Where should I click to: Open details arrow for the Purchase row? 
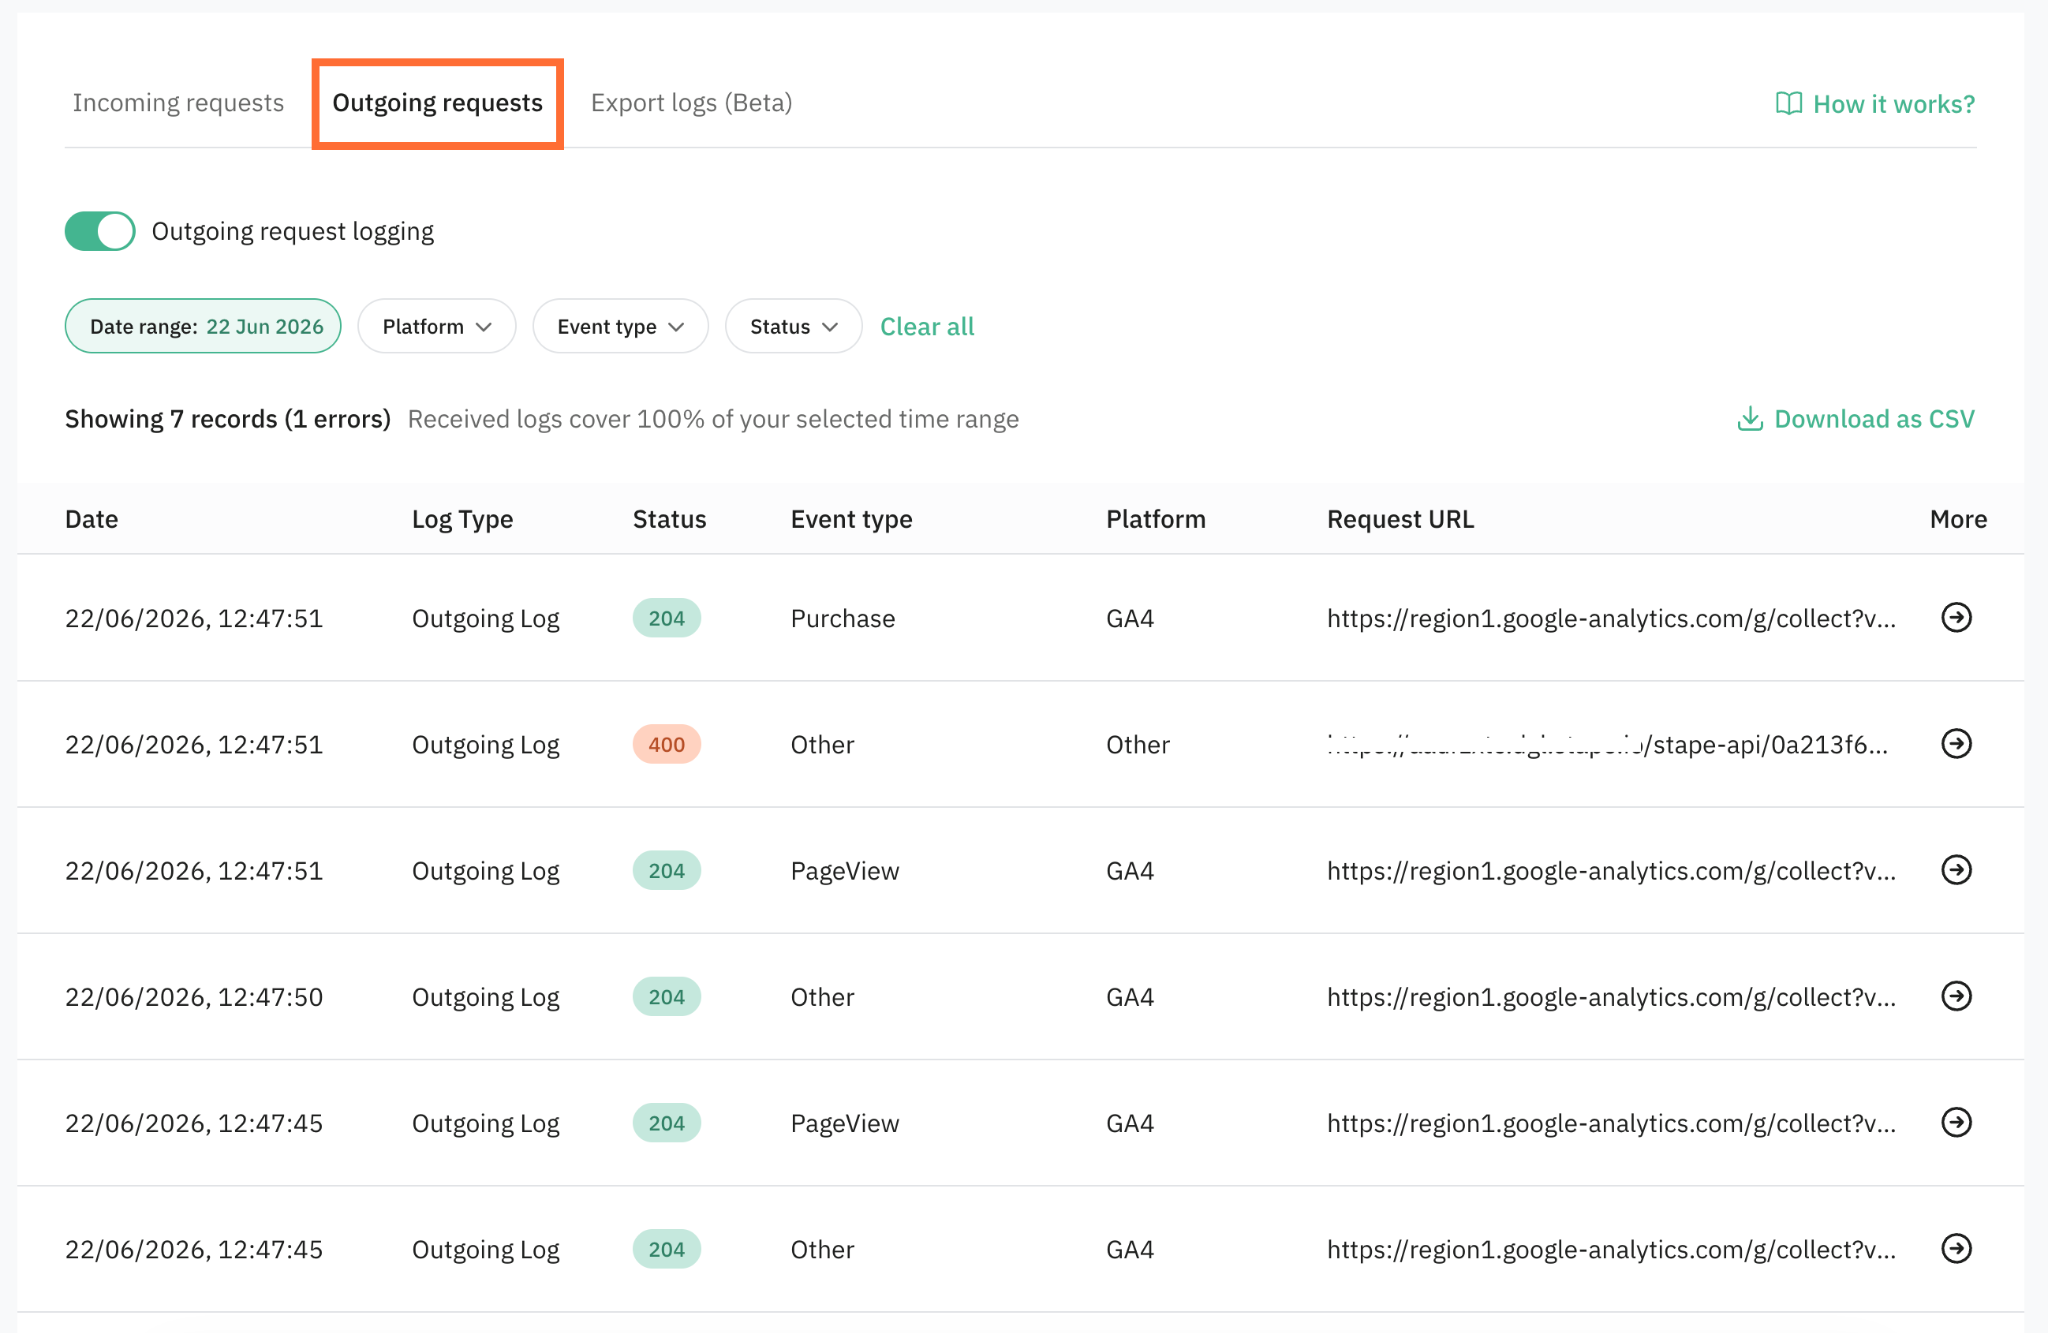[x=1956, y=618]
